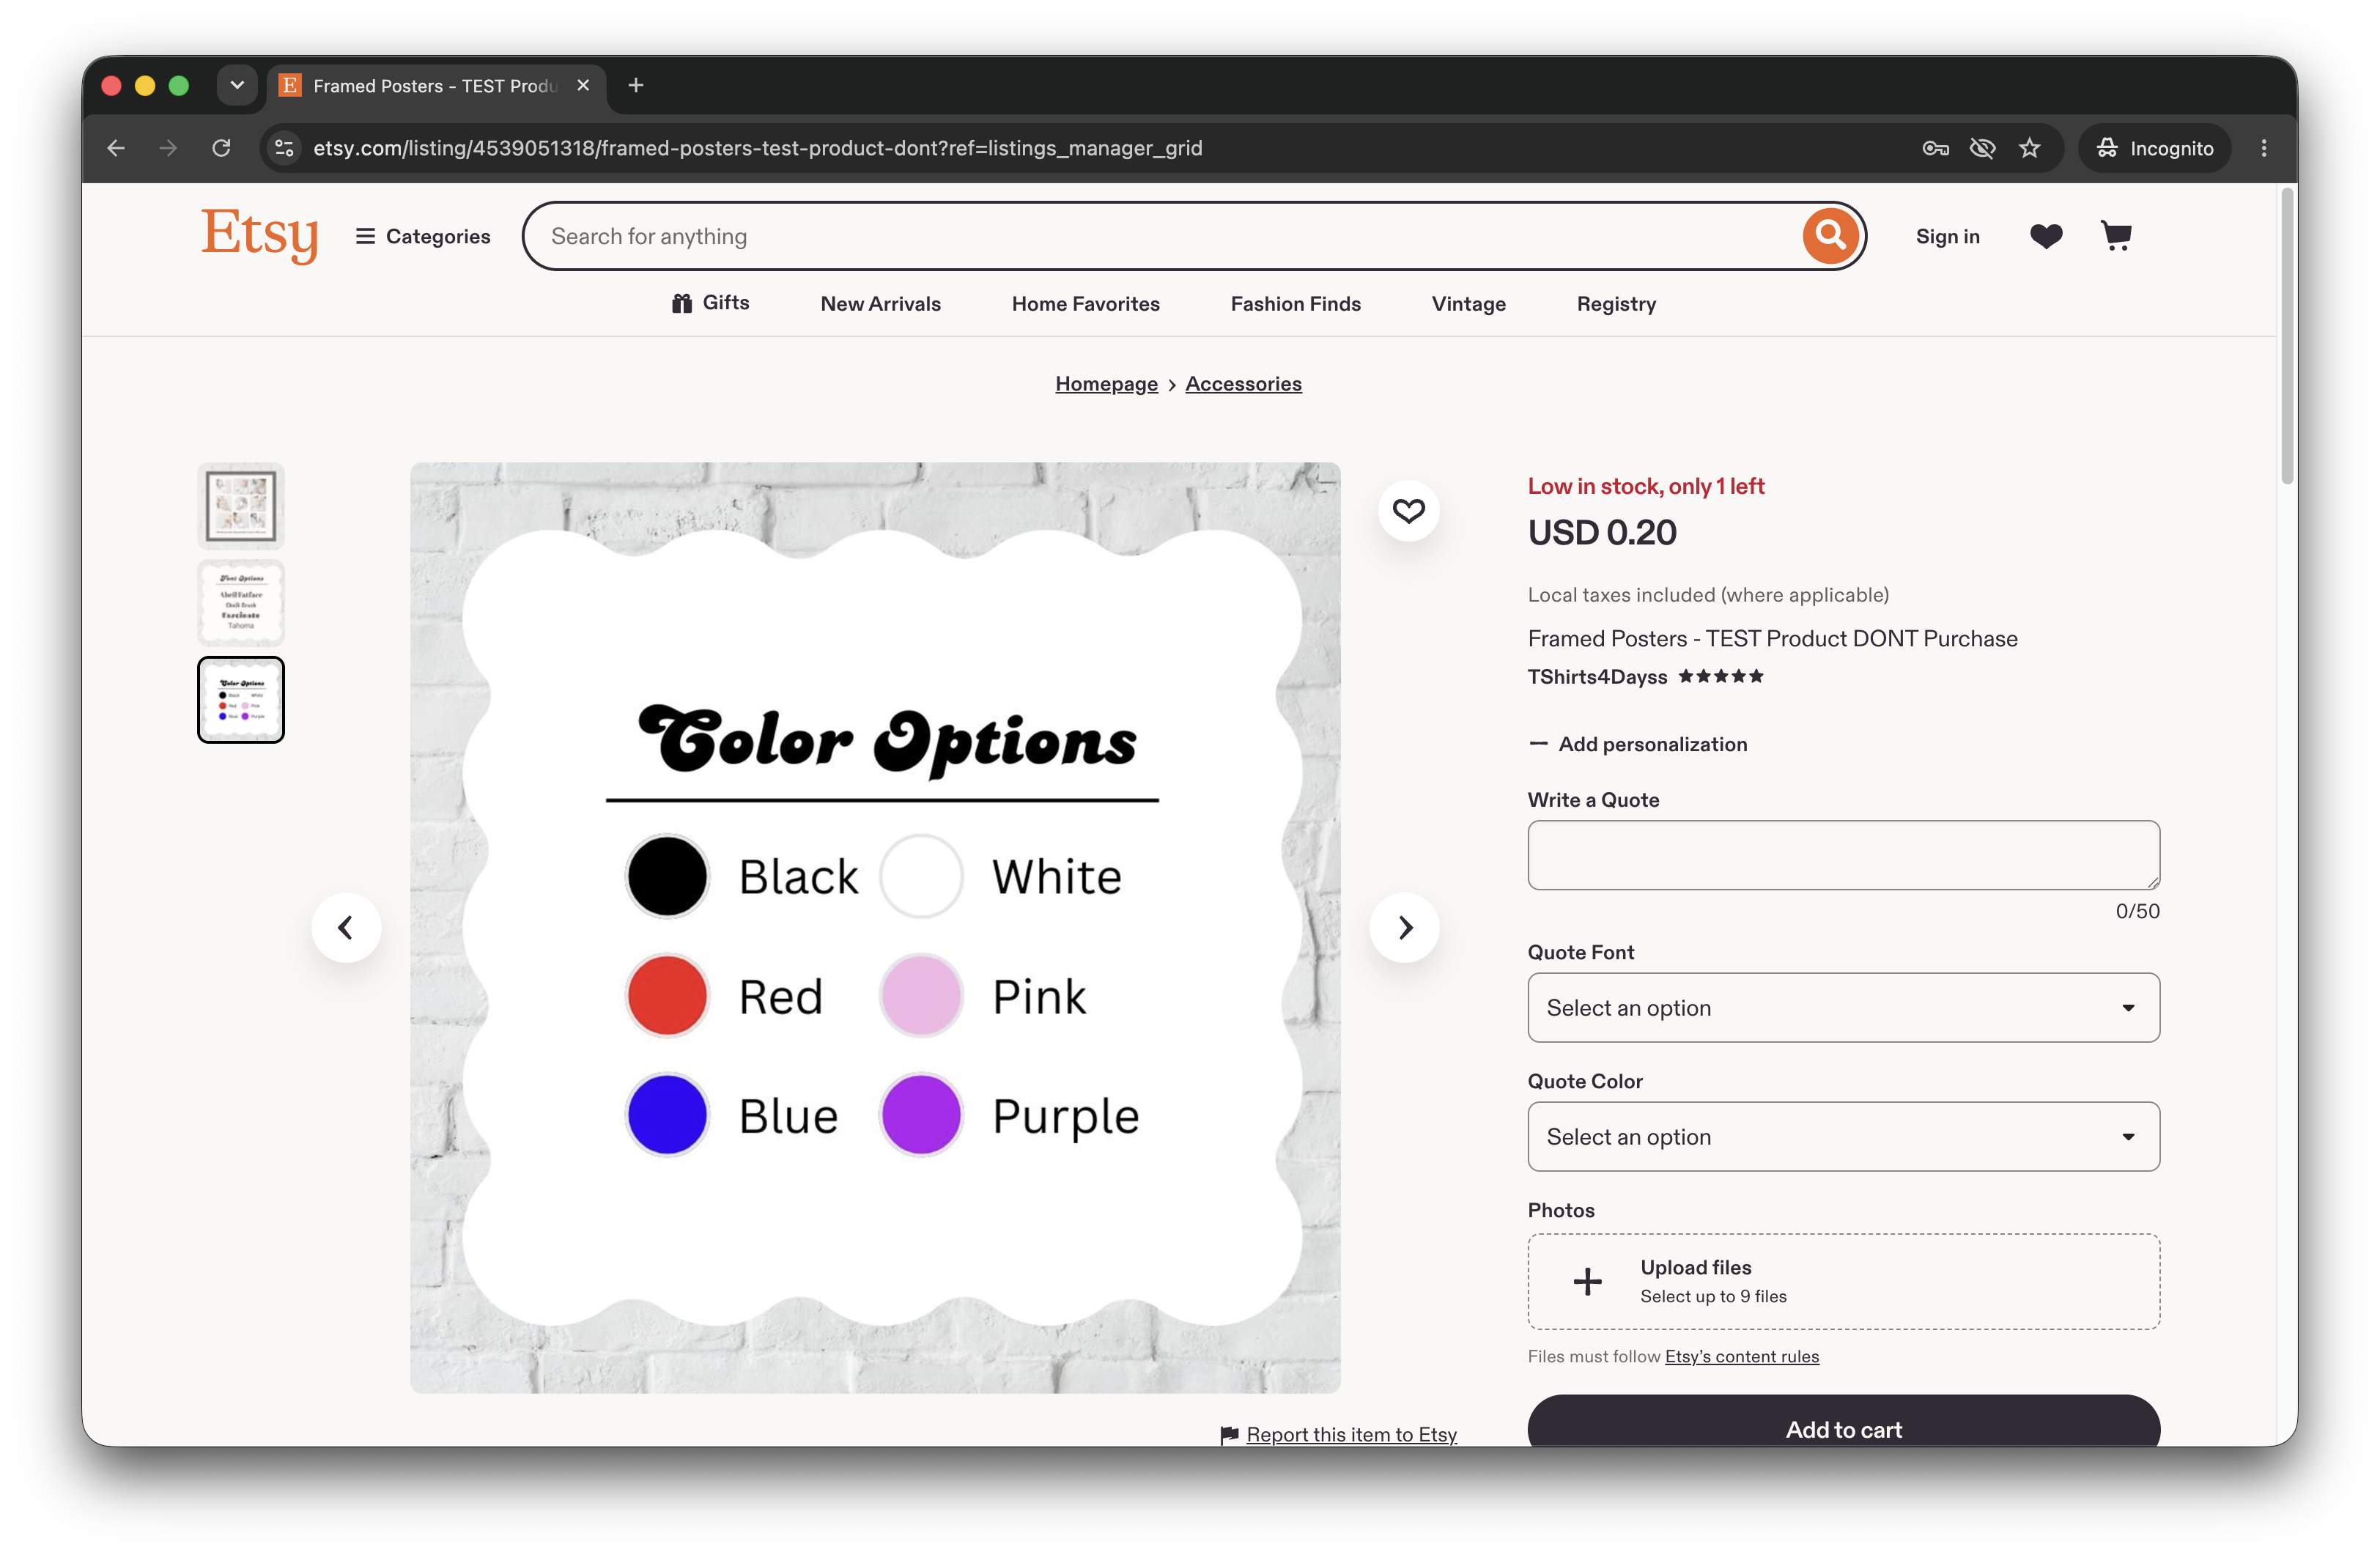Favorite this item with heart button

pyautogui.click(x=1408, y=511)
